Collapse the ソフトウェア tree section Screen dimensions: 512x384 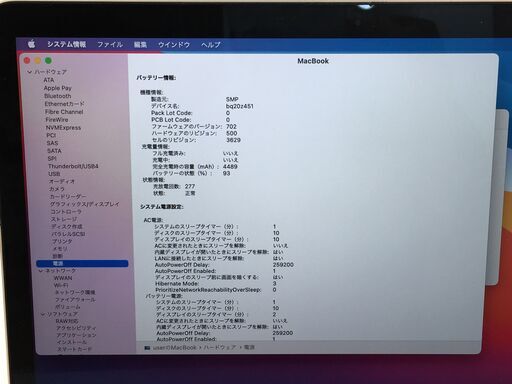click(x=43, y=314)
